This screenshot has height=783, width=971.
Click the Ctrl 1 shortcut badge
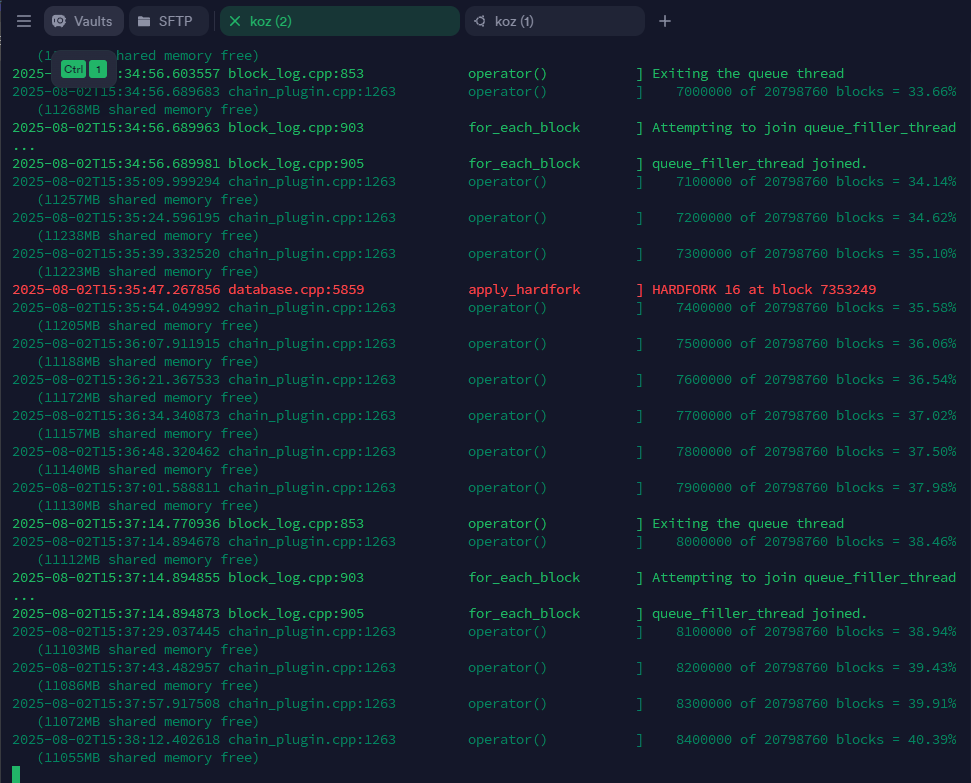pos(84,69)
